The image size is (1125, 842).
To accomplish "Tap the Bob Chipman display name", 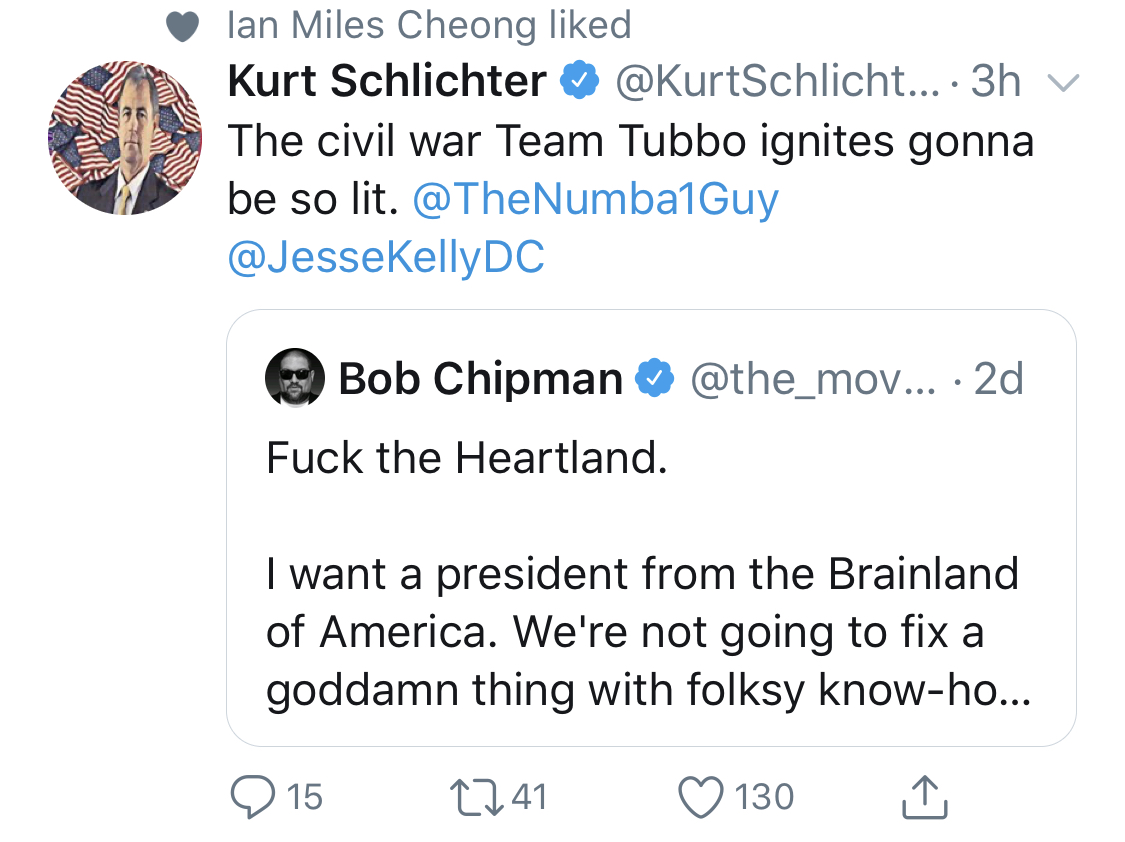I will point(481,378).
